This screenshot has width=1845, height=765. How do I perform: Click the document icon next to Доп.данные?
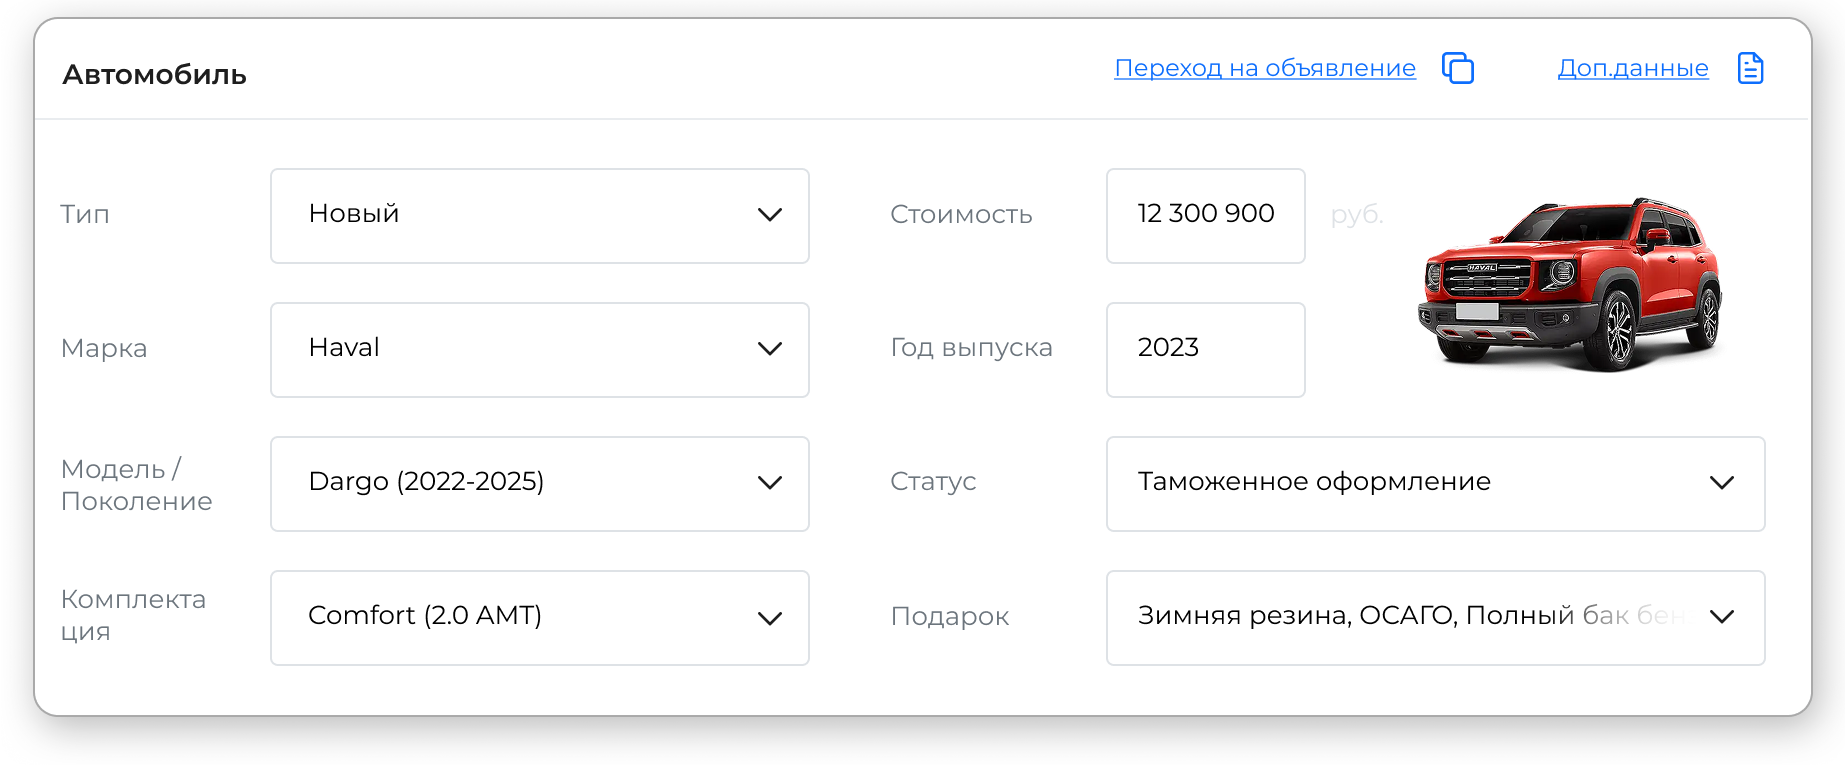point(1750,68)
